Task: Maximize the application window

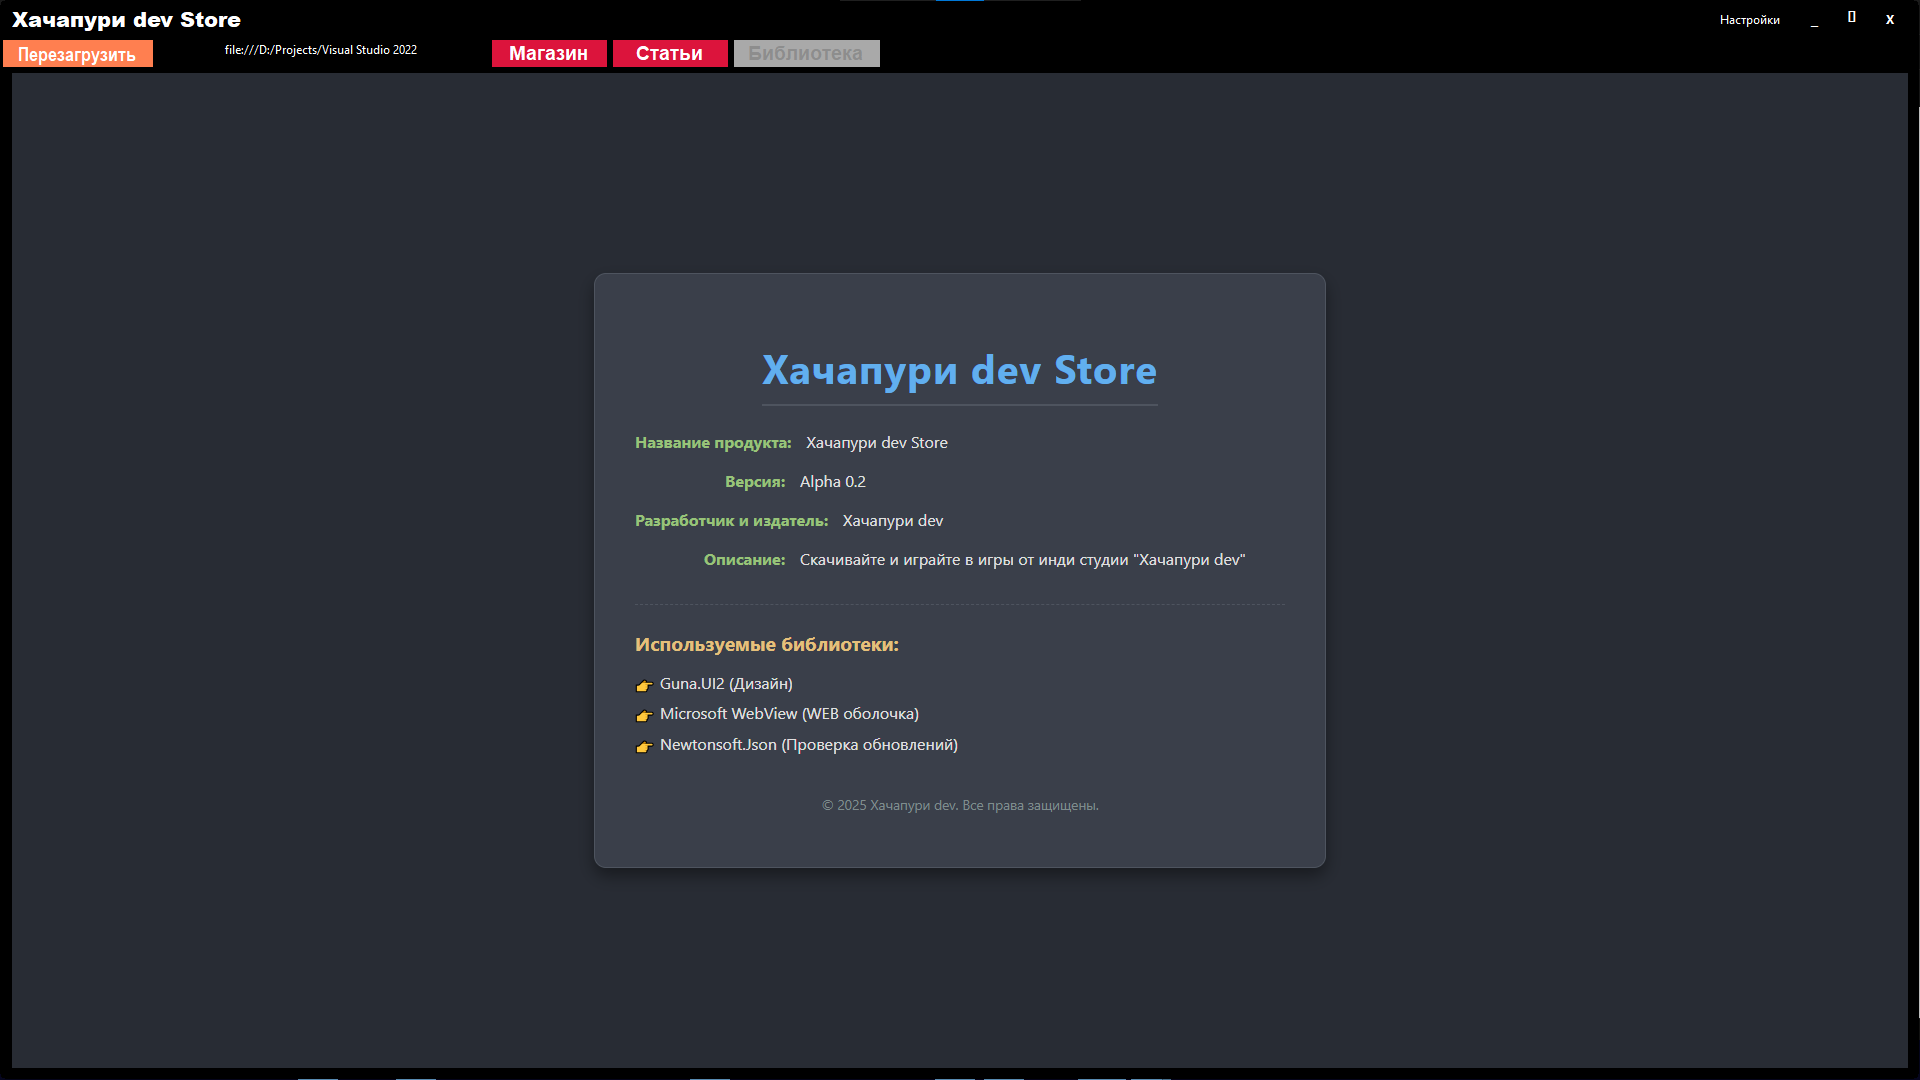Action: [1852, 18]
